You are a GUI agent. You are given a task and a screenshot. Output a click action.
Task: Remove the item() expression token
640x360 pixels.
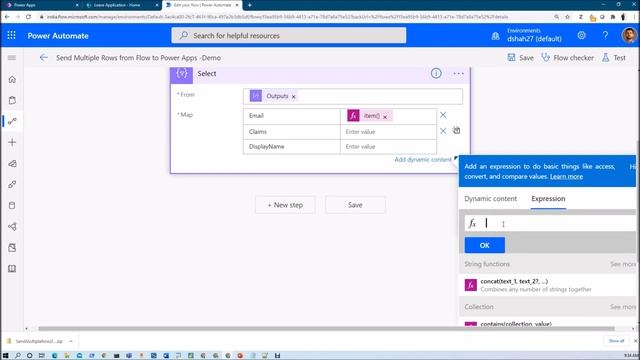pos(384,117)
